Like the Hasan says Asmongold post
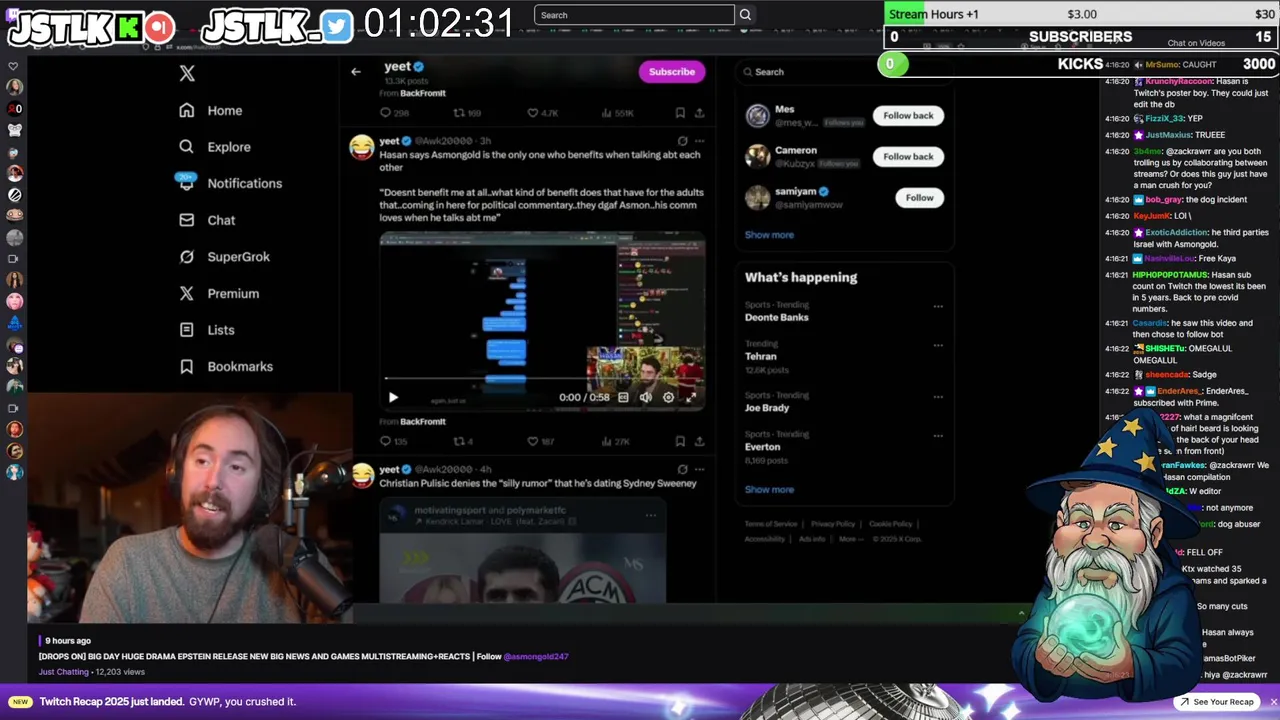This screenshot has width=1280, height=720. click(541, 442)
